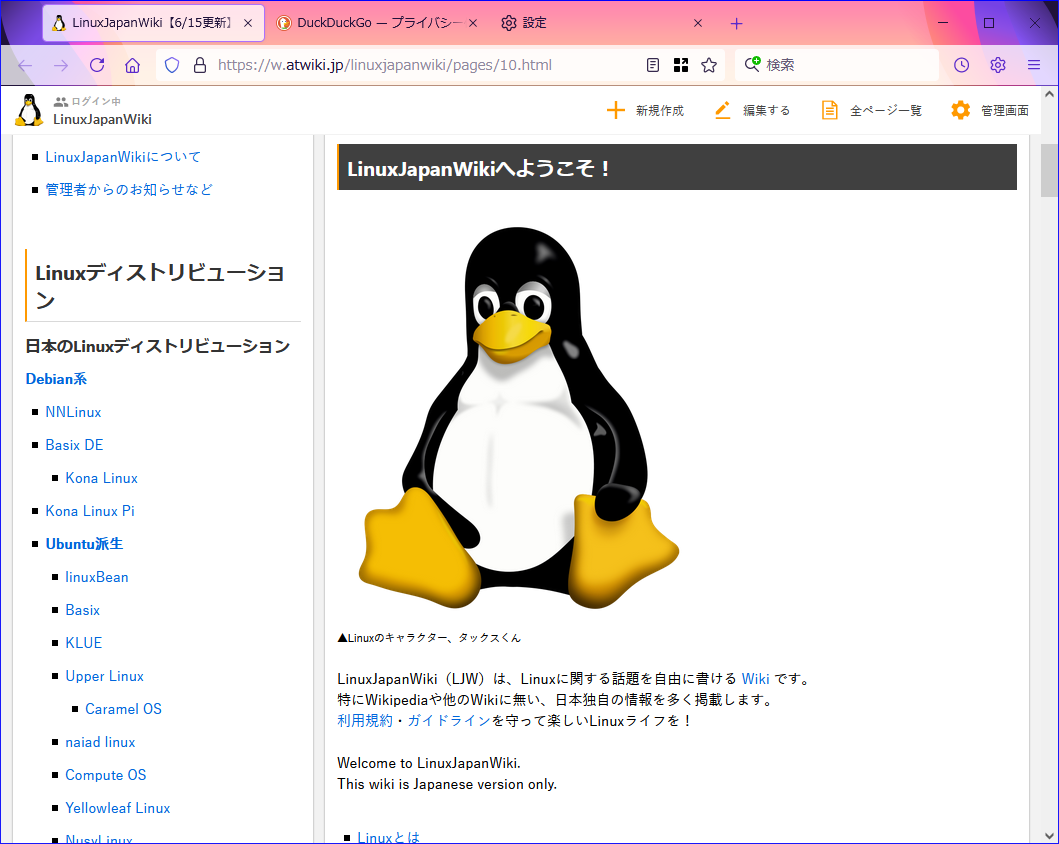Click the Tux penguin image
The width and height of the screenshot is (1059, 844).
coord(517,417)
